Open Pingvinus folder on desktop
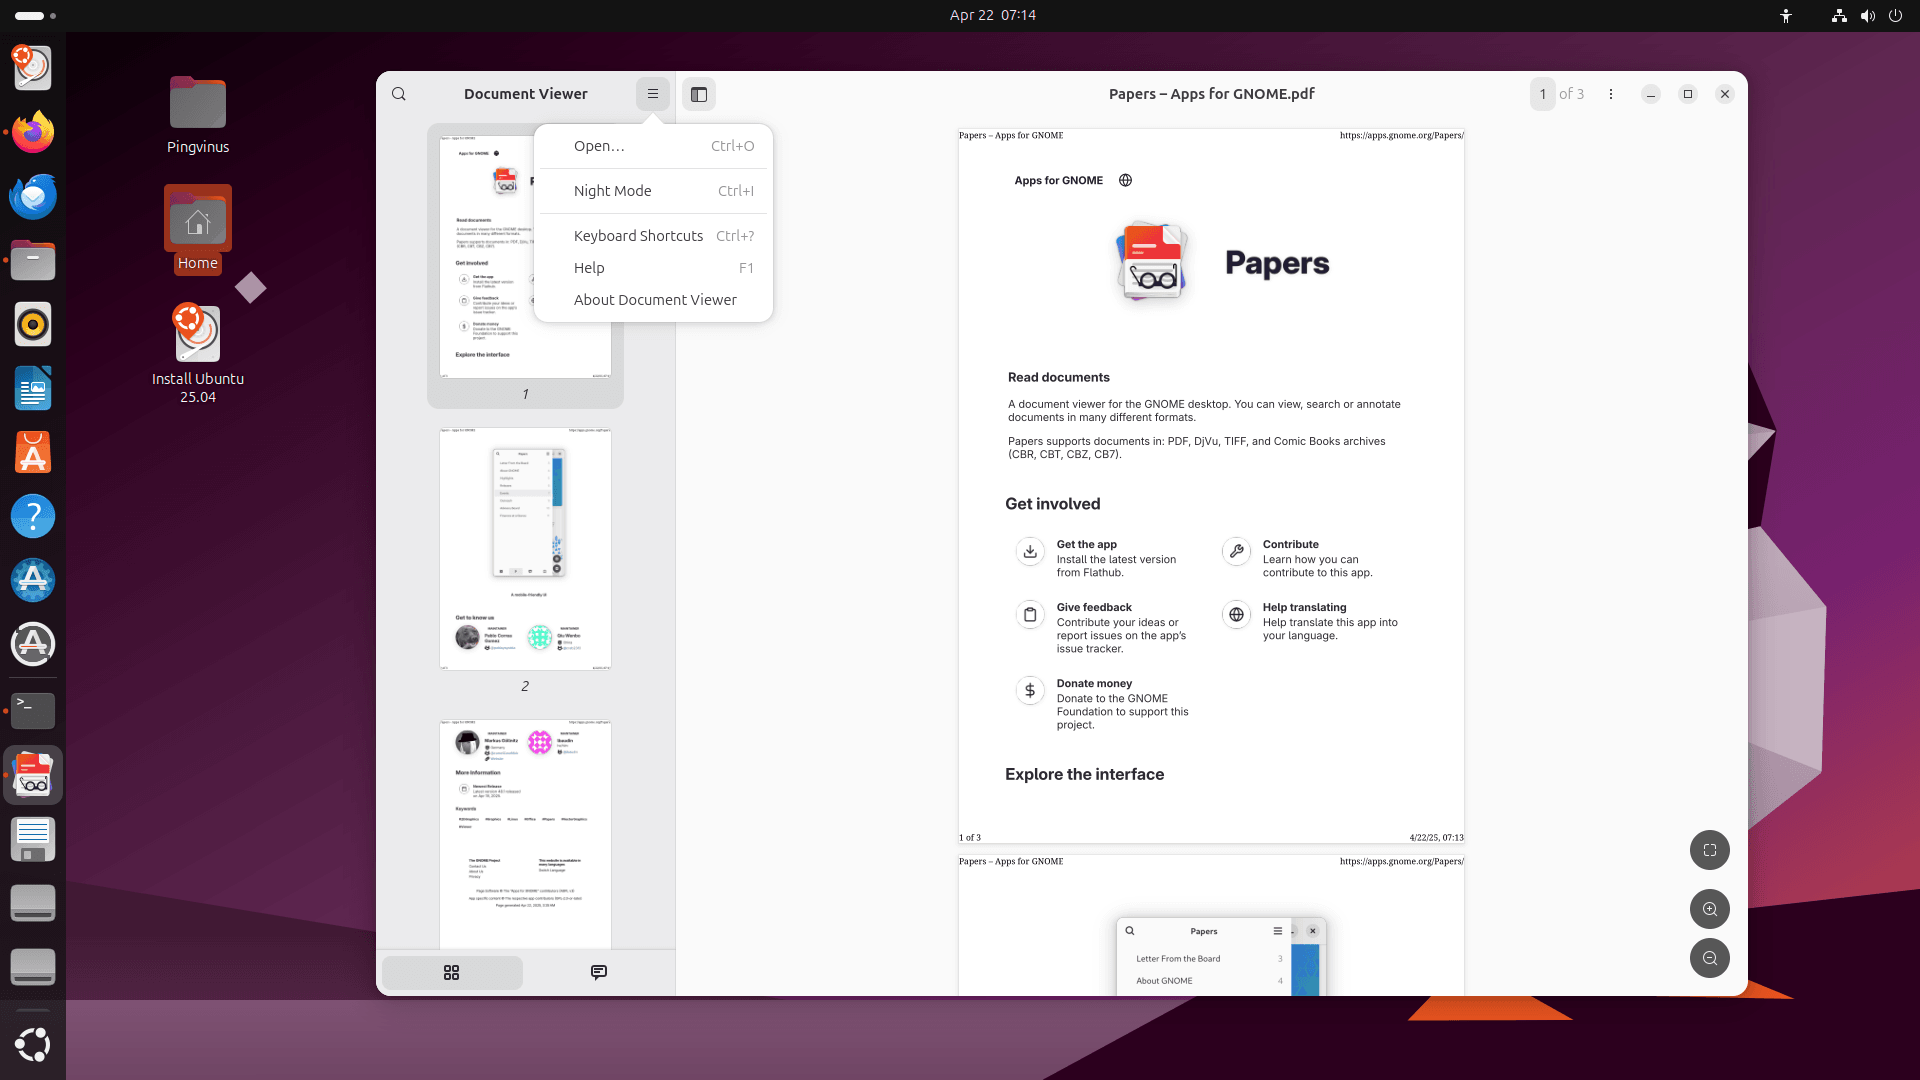The height and width of the screenshot is (1080, 1920). click(x=198, y=115)
